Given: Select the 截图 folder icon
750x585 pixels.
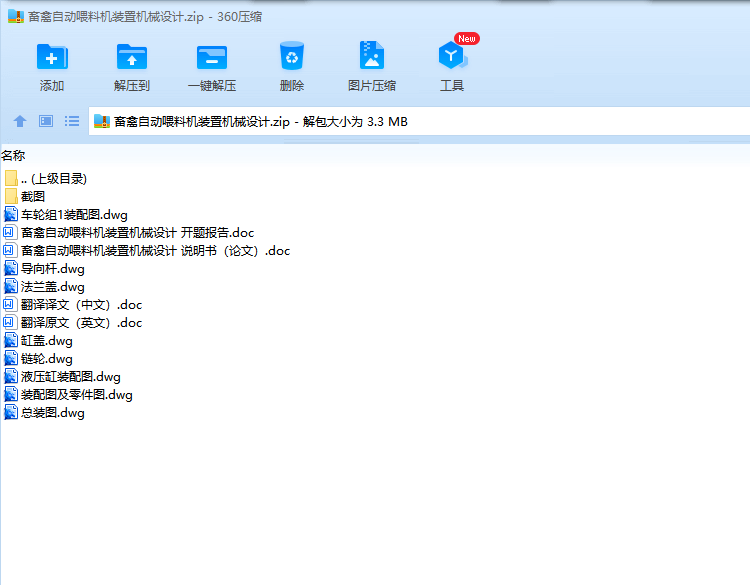Looking at the screenshot, I should click(11, 196).
